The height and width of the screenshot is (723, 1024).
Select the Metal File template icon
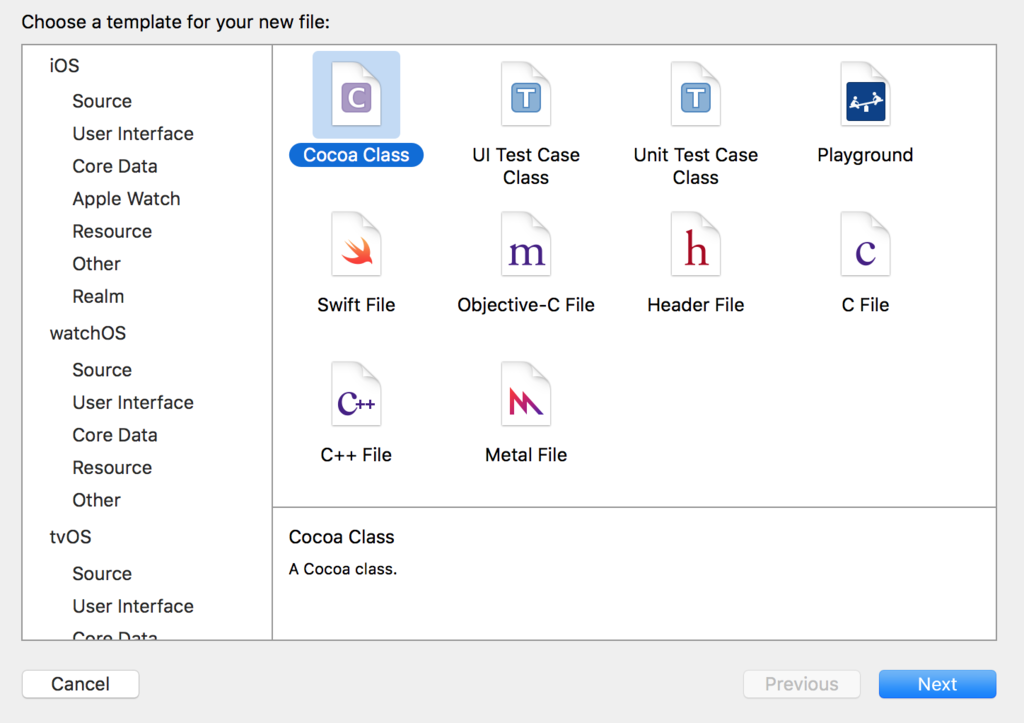pyautogui.click(x=526, y=395)
